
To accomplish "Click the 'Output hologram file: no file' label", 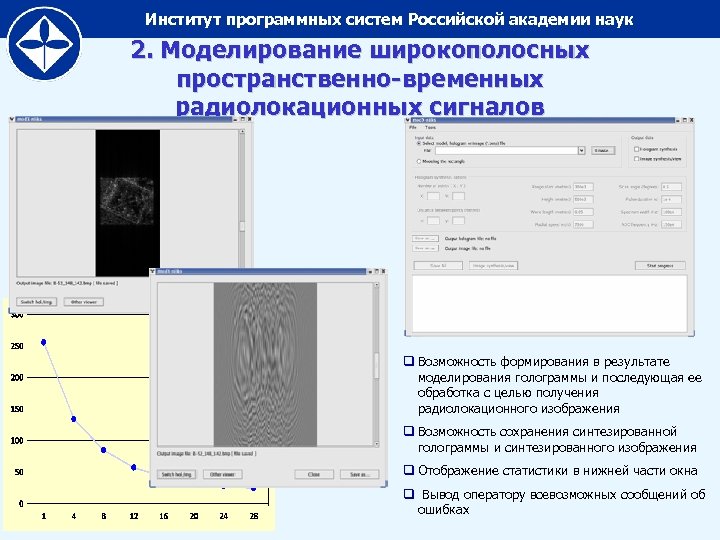I will pos(470,239).
